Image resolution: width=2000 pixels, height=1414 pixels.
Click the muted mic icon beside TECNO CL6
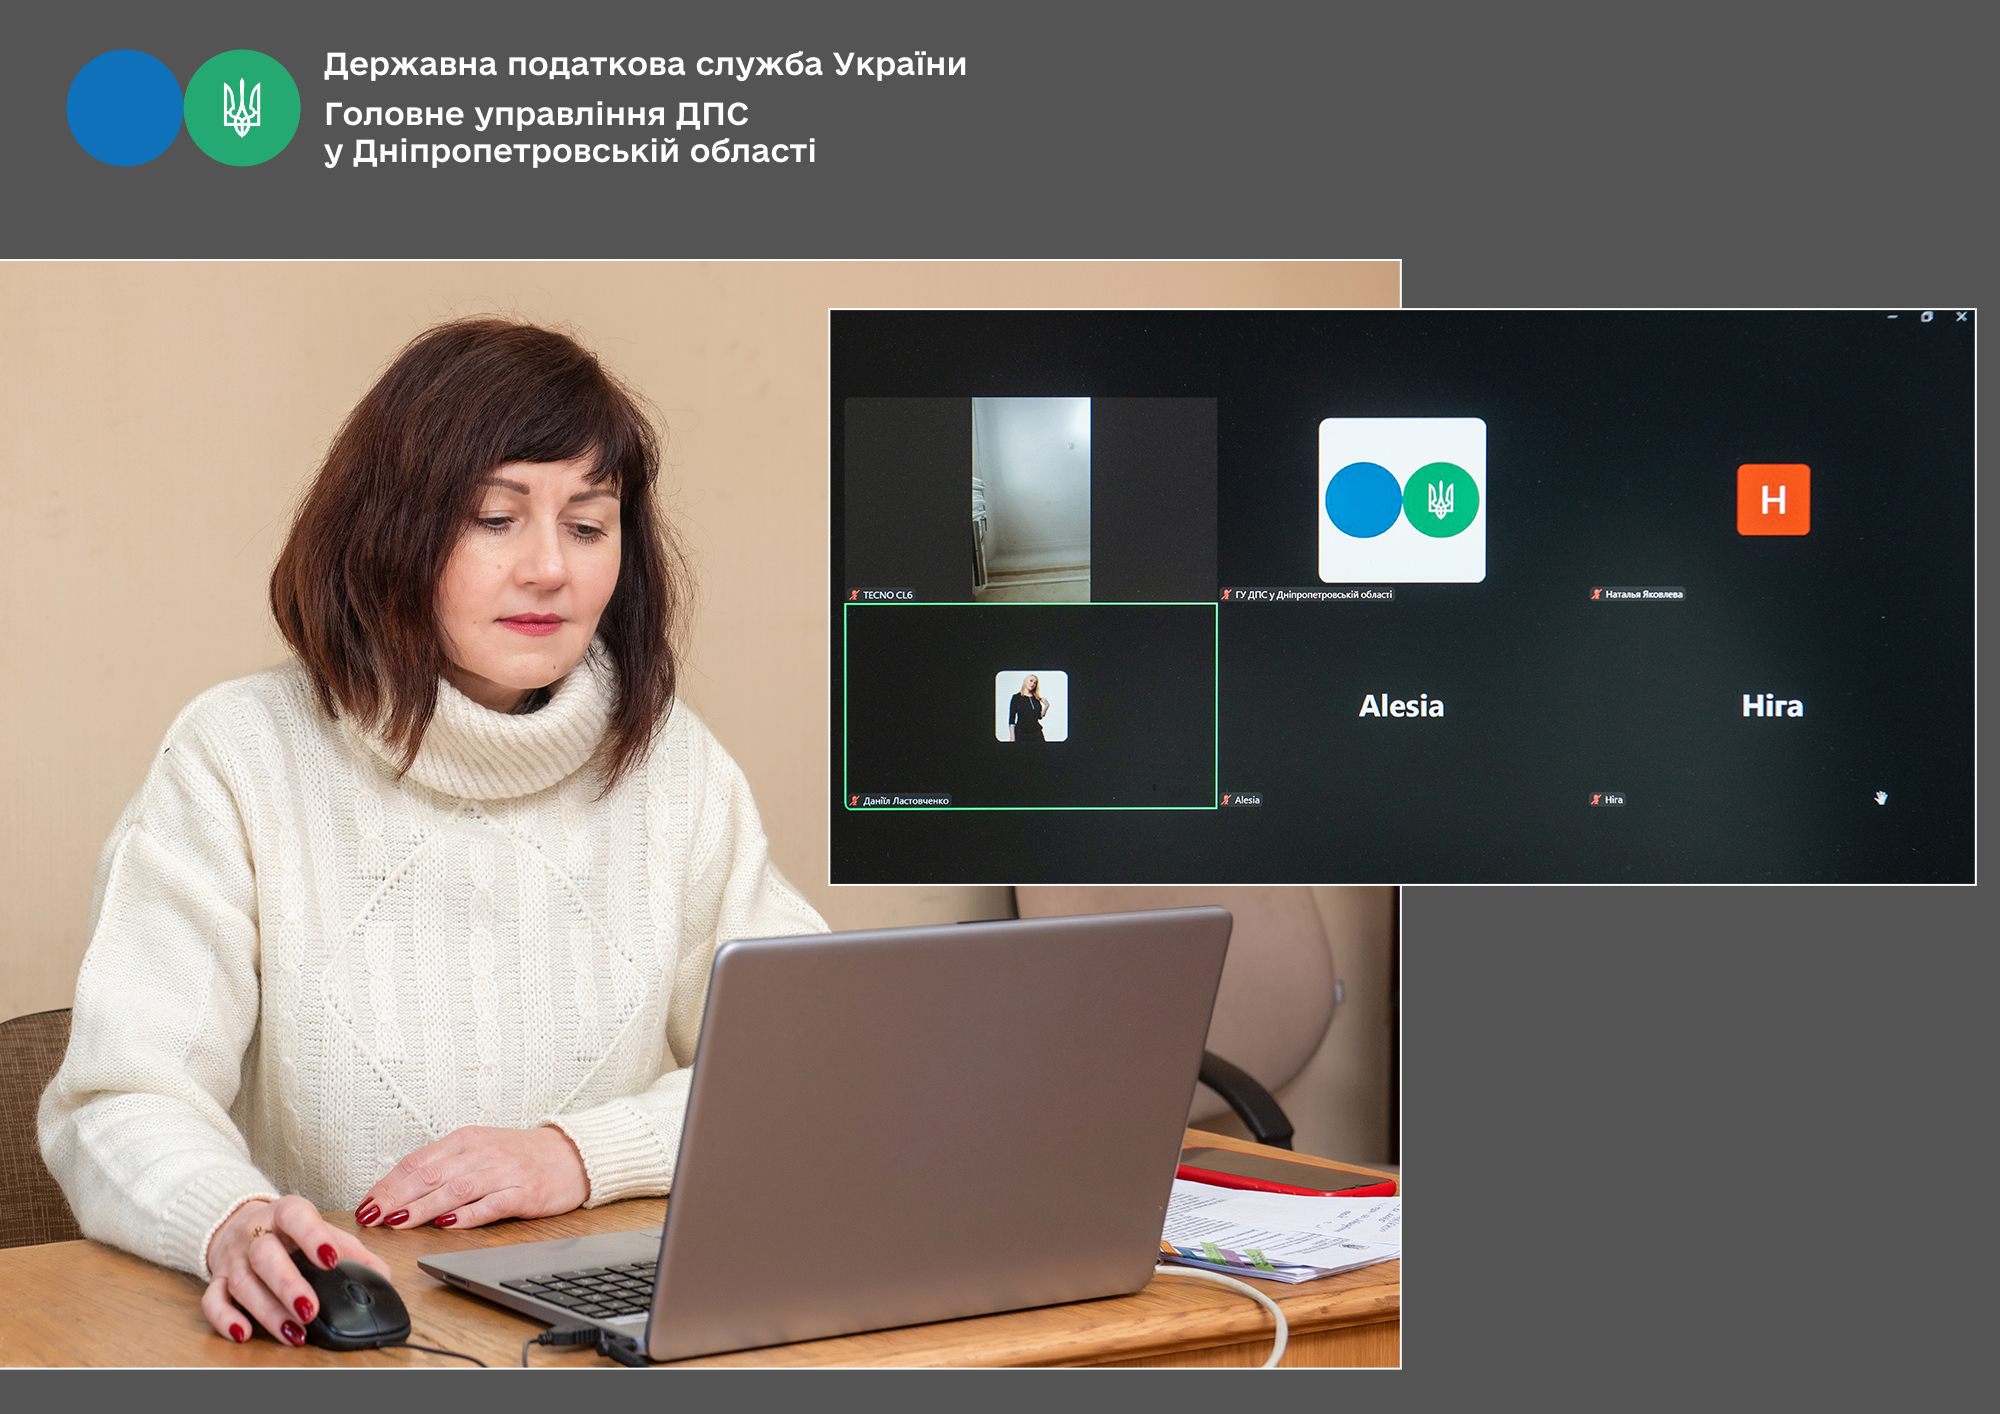pos(854,595)
